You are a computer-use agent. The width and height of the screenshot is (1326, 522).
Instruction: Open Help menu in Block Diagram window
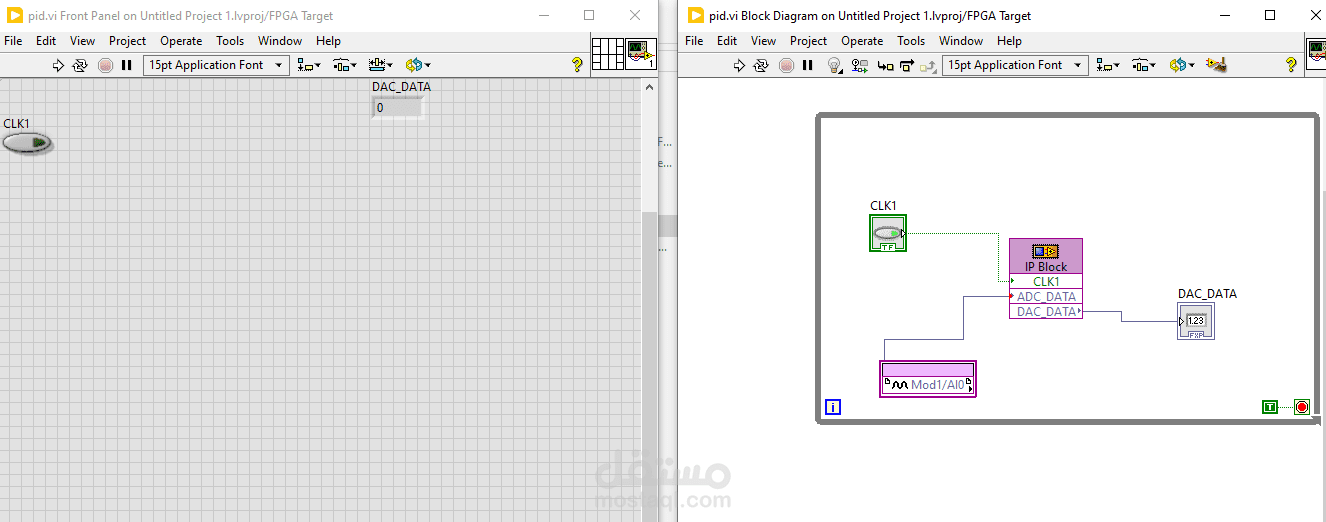[x=1009, y=41]
